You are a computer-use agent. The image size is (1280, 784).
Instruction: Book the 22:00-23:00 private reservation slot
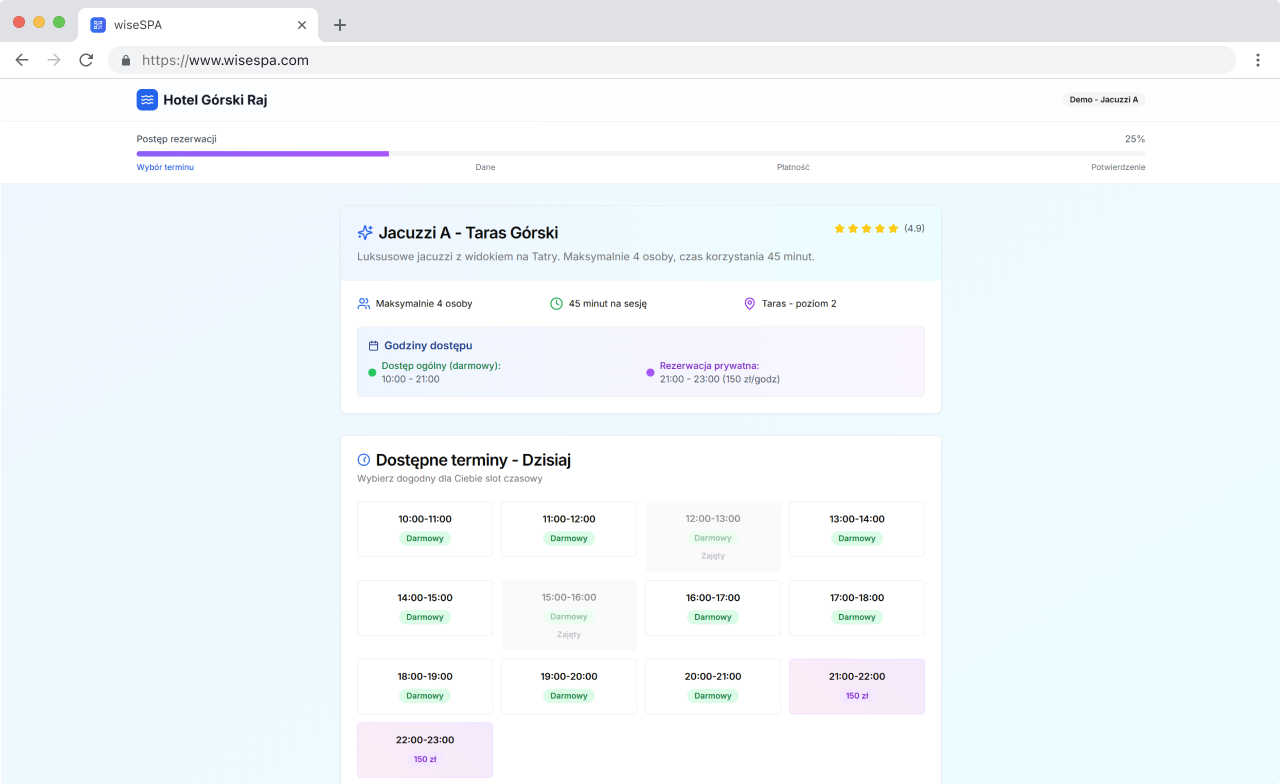tap(425, 749)
